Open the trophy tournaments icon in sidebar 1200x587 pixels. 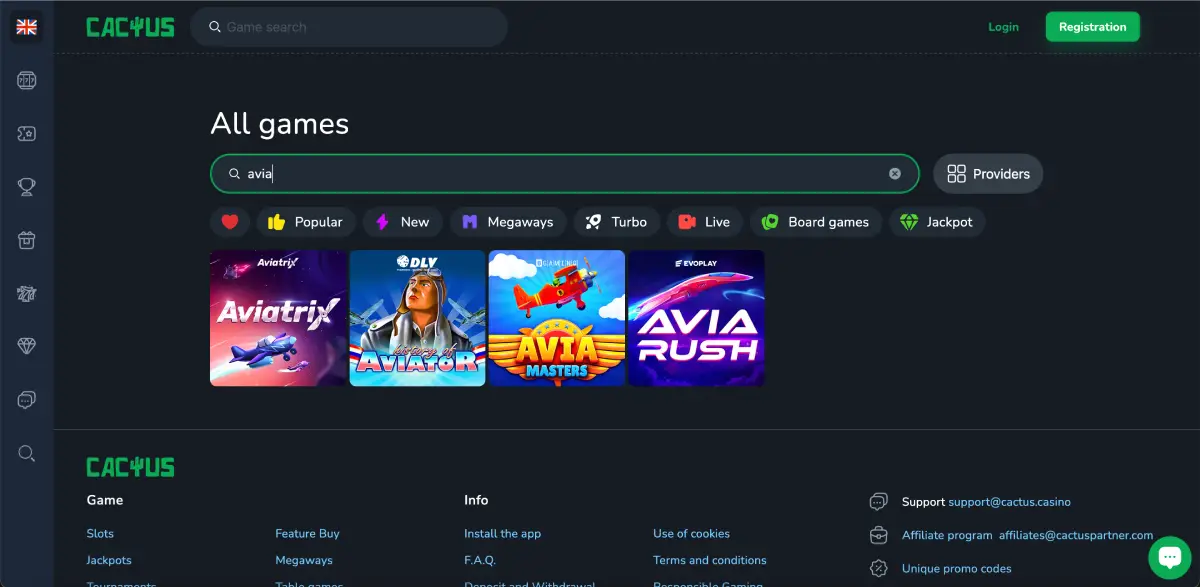point(27,186)
